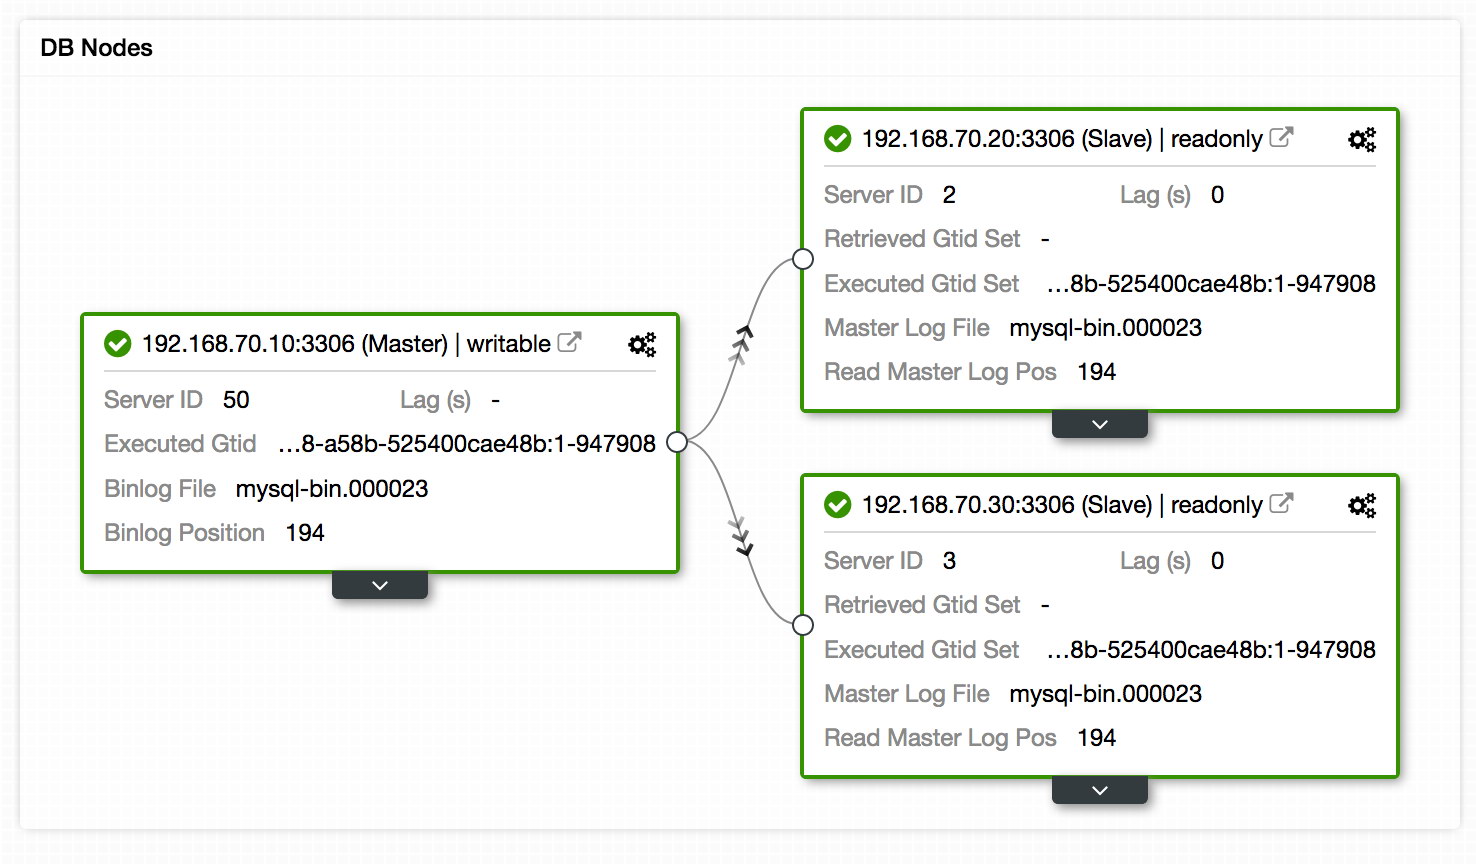Open external link icon for Slave 192.168.70.20
Viewport: 1476px width, 864px height.
point(1281,137)
